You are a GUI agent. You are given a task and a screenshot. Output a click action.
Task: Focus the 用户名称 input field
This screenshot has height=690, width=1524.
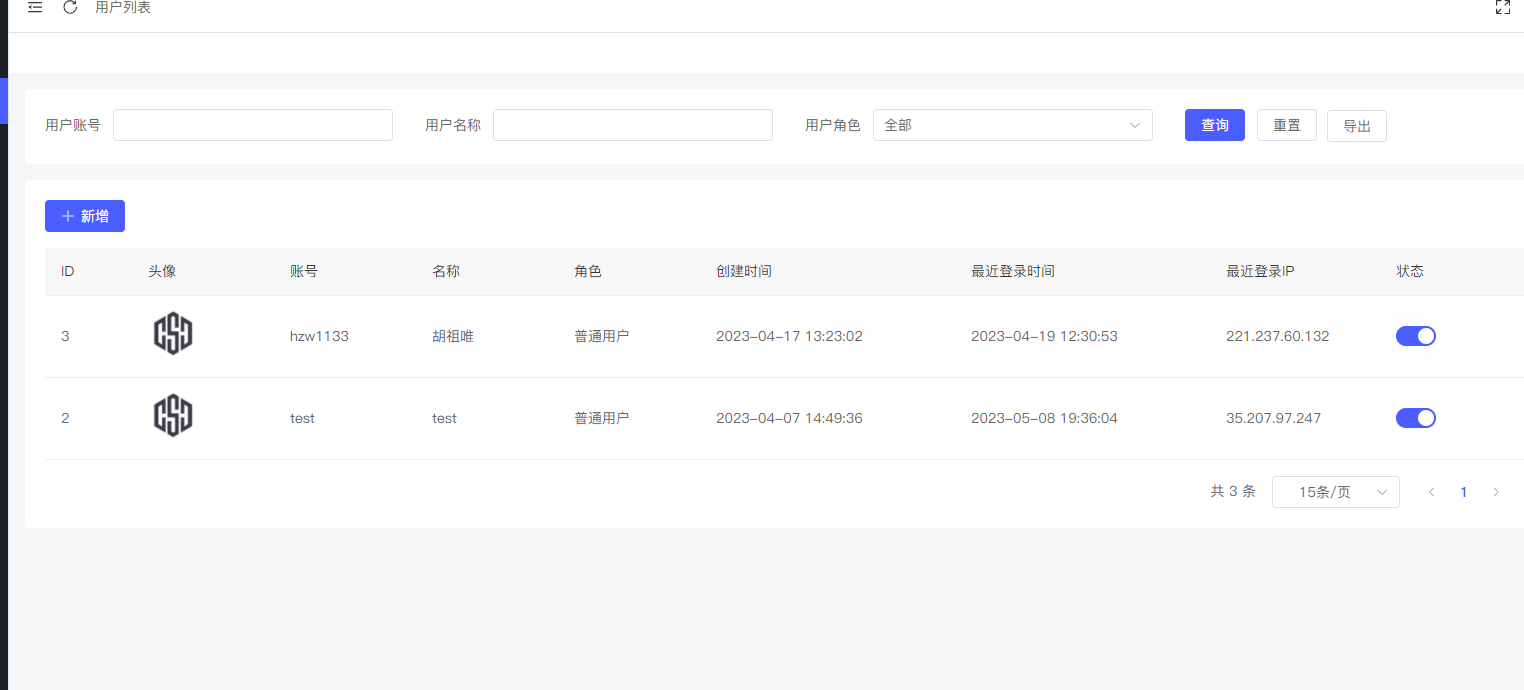632,125
